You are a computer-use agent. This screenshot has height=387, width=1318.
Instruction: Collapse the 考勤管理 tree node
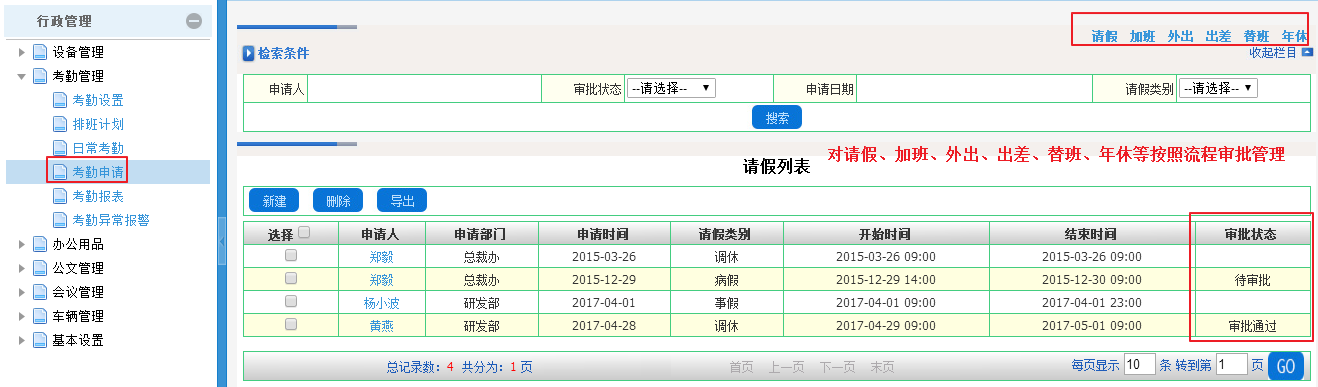point(21,76)
